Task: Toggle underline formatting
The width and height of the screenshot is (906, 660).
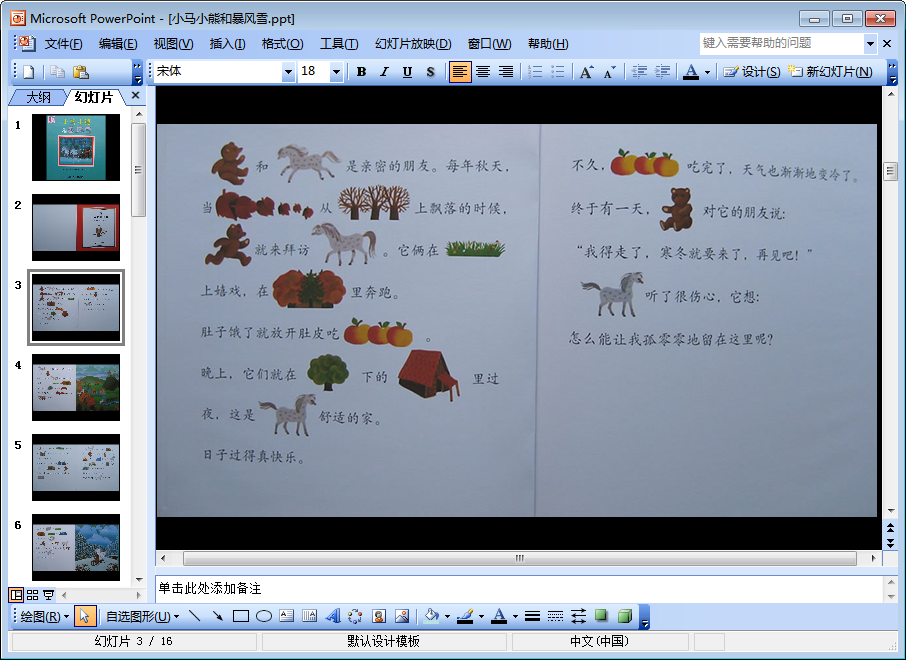Action: click(x=407, y=72)
